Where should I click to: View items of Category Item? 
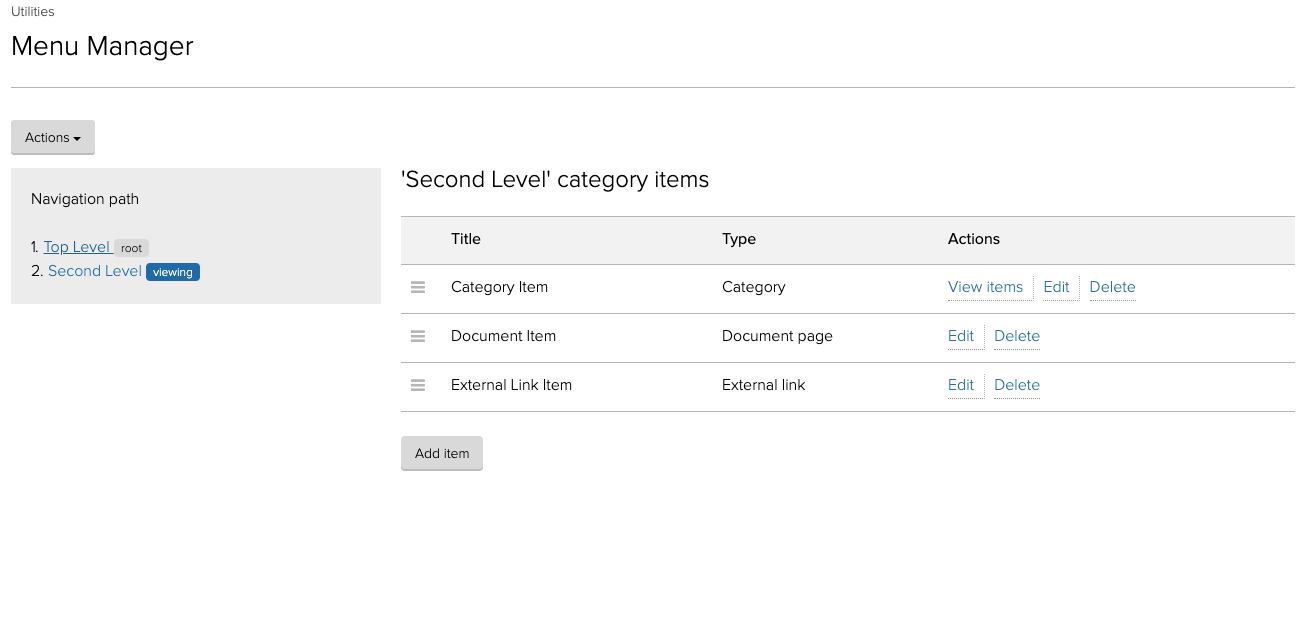pos(985,287)
